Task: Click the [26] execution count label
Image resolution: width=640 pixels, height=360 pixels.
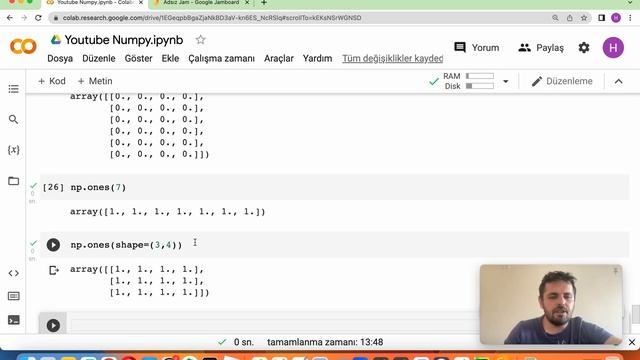Action: (x=53, y=187)
